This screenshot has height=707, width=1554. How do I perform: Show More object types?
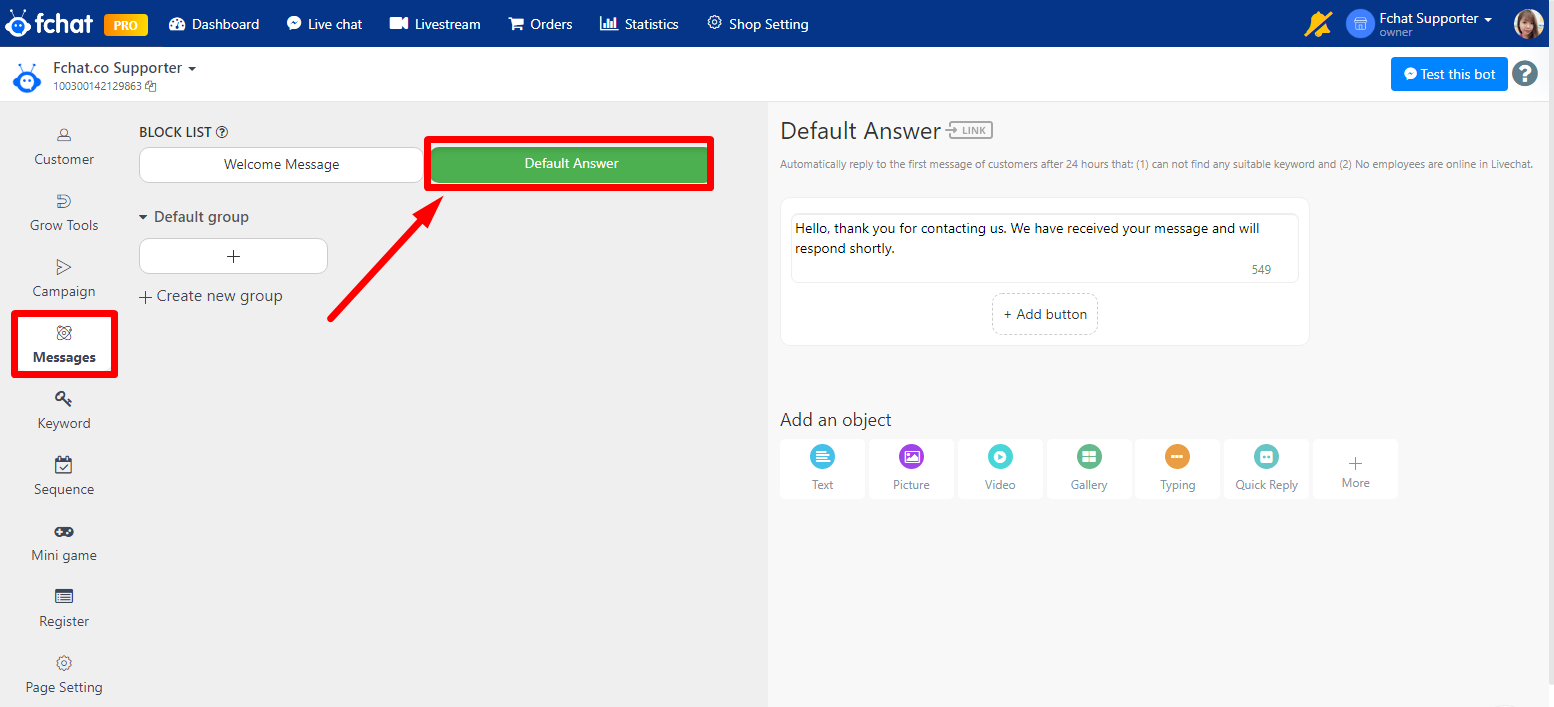pos(1355,469)
